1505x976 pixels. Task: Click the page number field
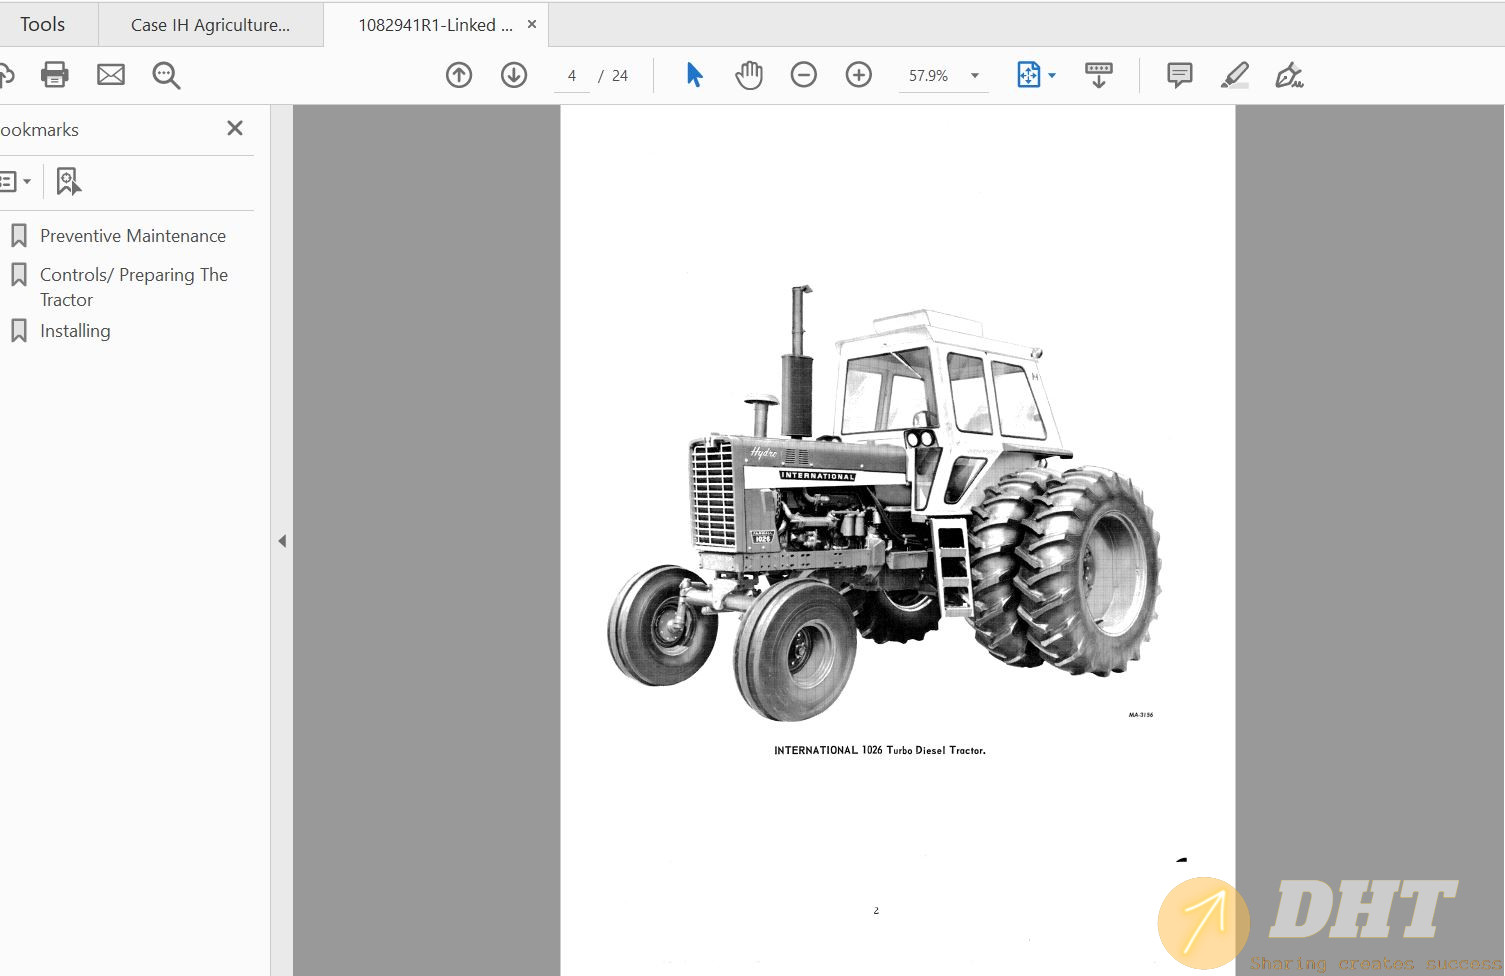click(x=572, y=76)
